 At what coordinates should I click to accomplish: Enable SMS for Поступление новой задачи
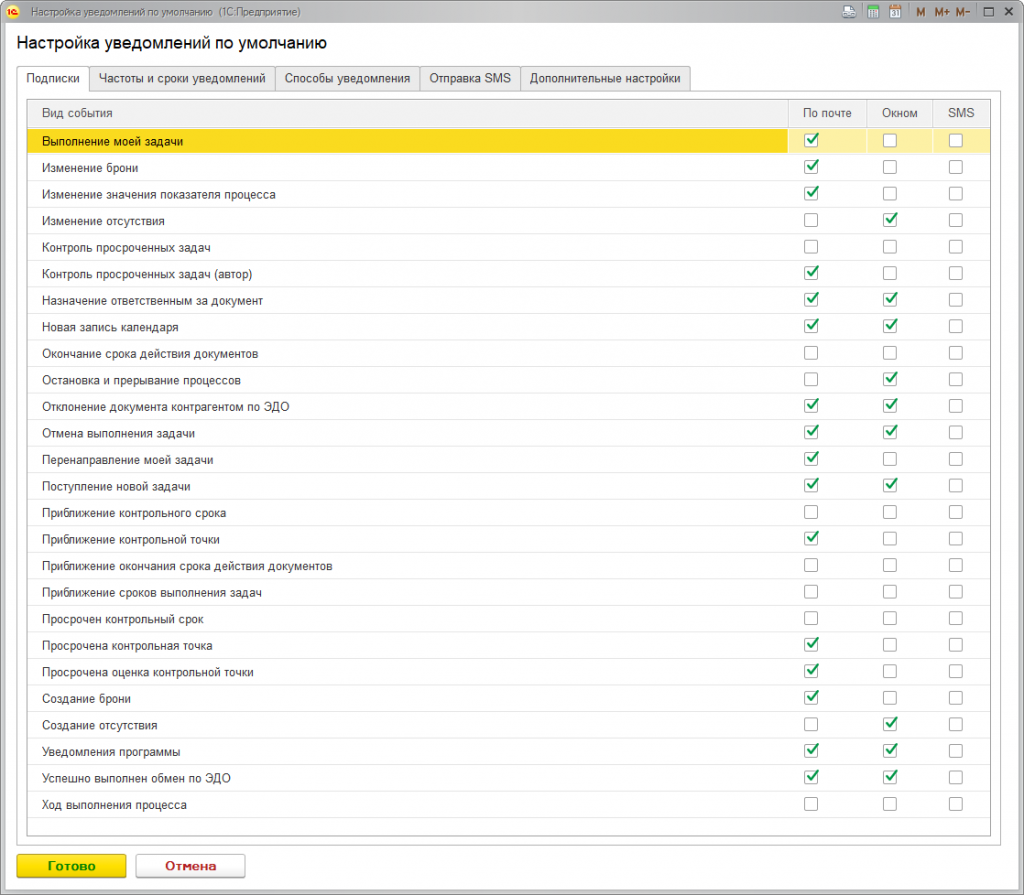pos(956,486)
